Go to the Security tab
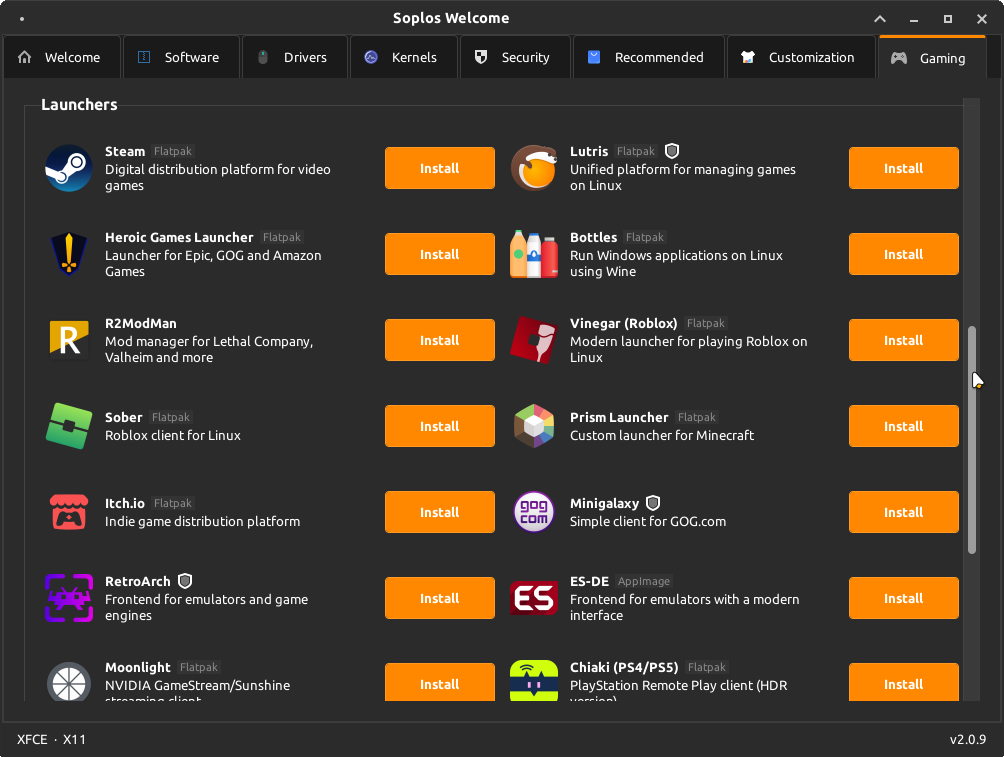The height and width of the screenshot is (757, 1004). tap(515, 58)
